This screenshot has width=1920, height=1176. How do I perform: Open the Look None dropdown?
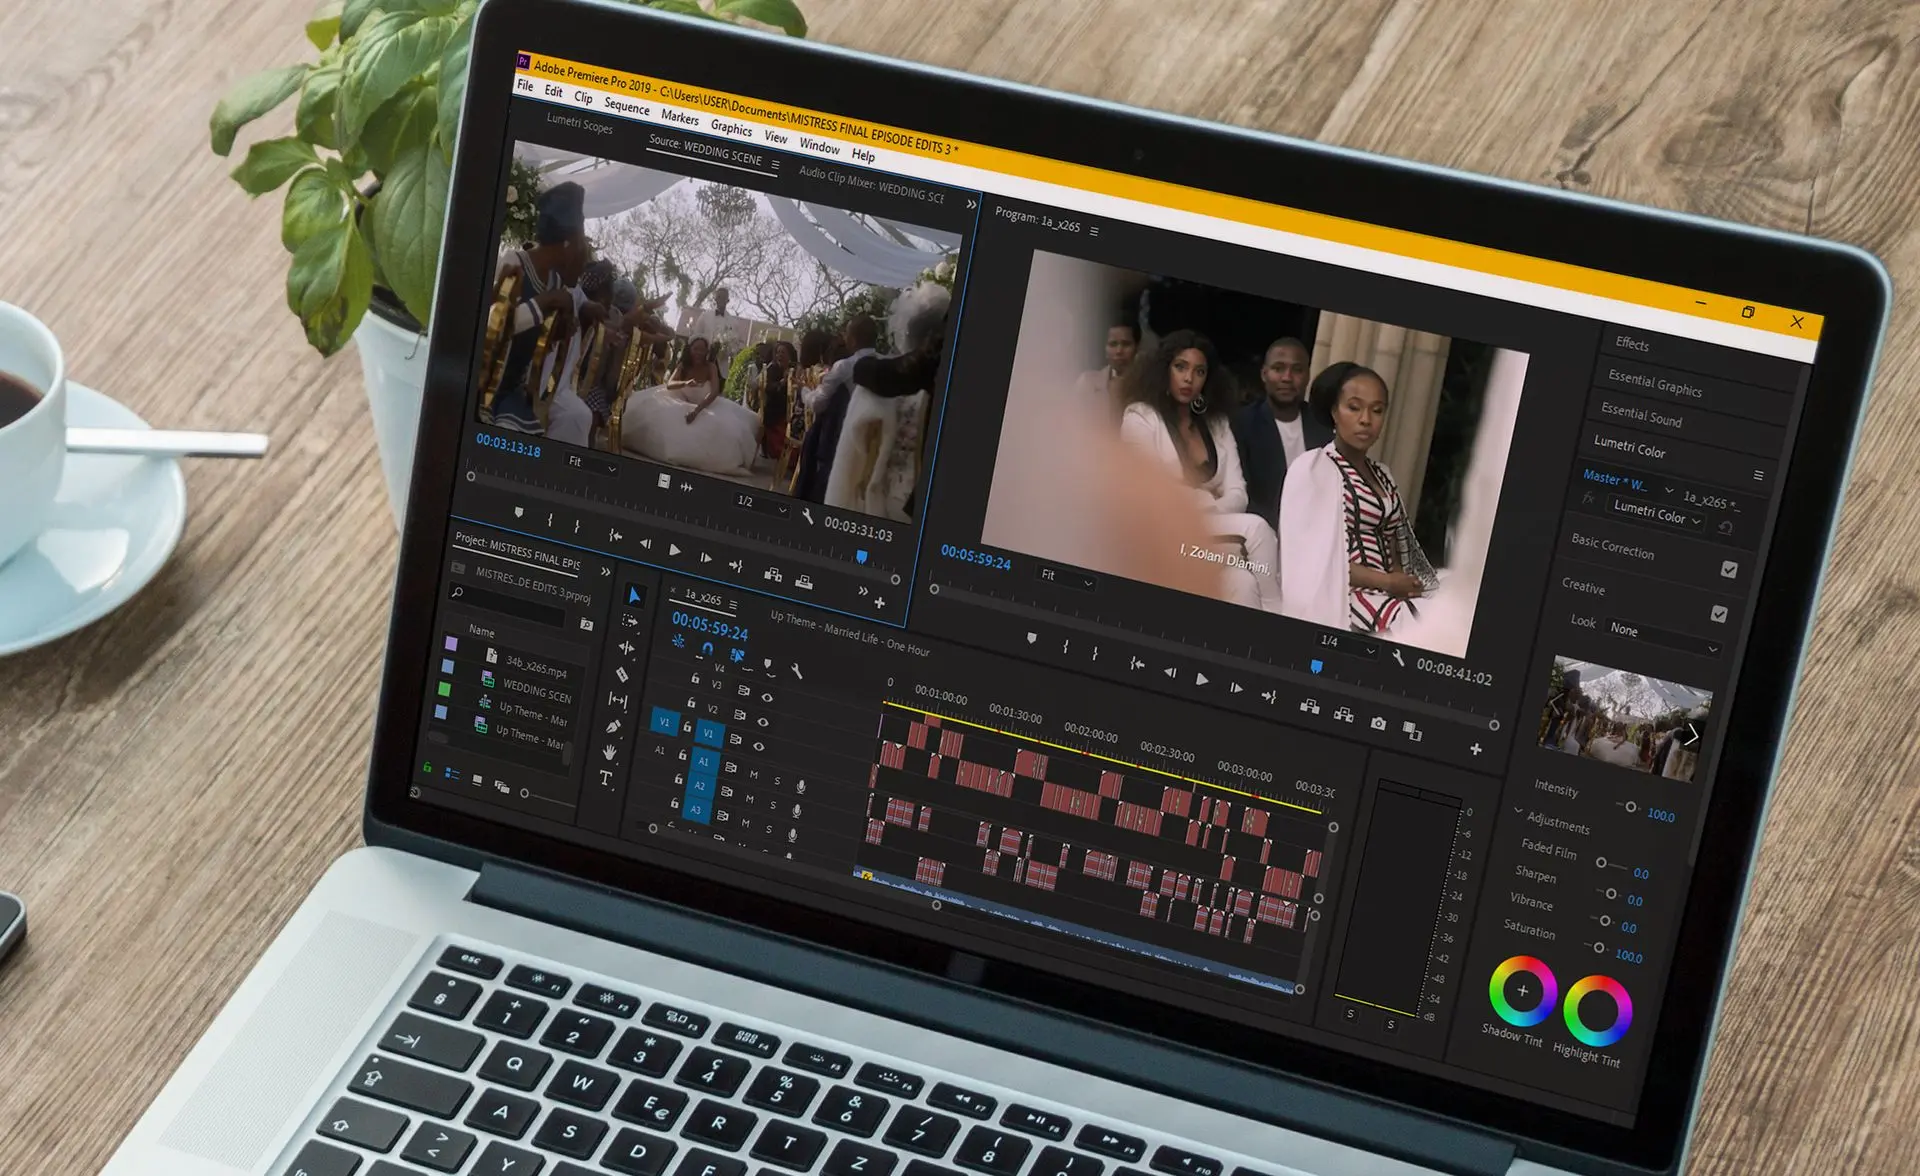tap(1662, 638)
